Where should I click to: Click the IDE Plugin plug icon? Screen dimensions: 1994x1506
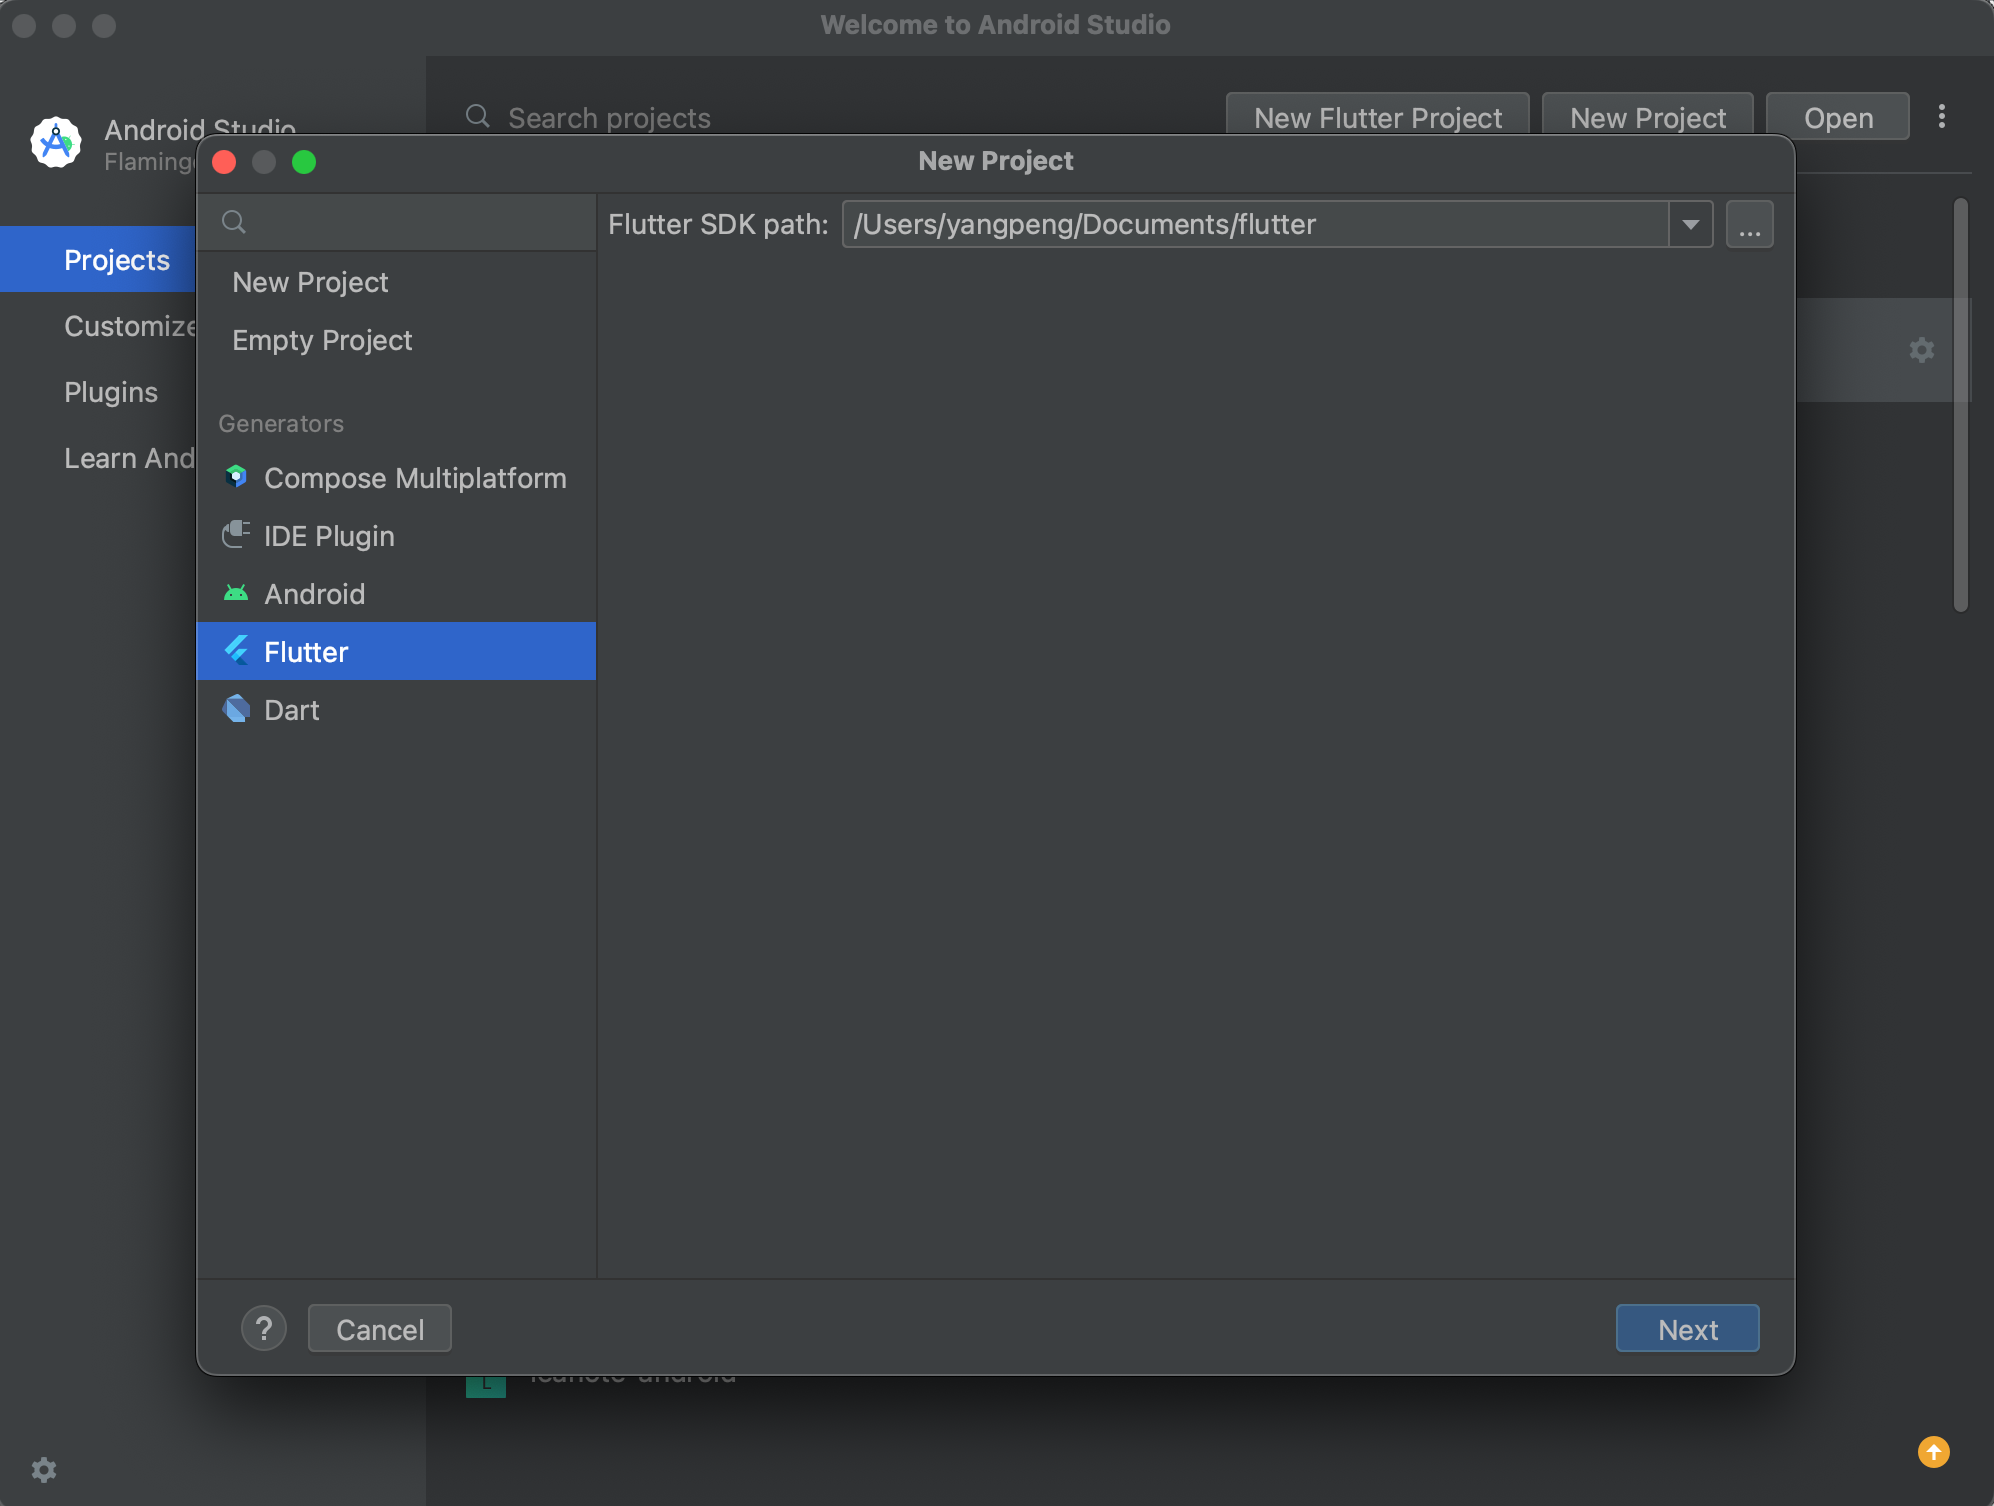[x=236, y=535]
